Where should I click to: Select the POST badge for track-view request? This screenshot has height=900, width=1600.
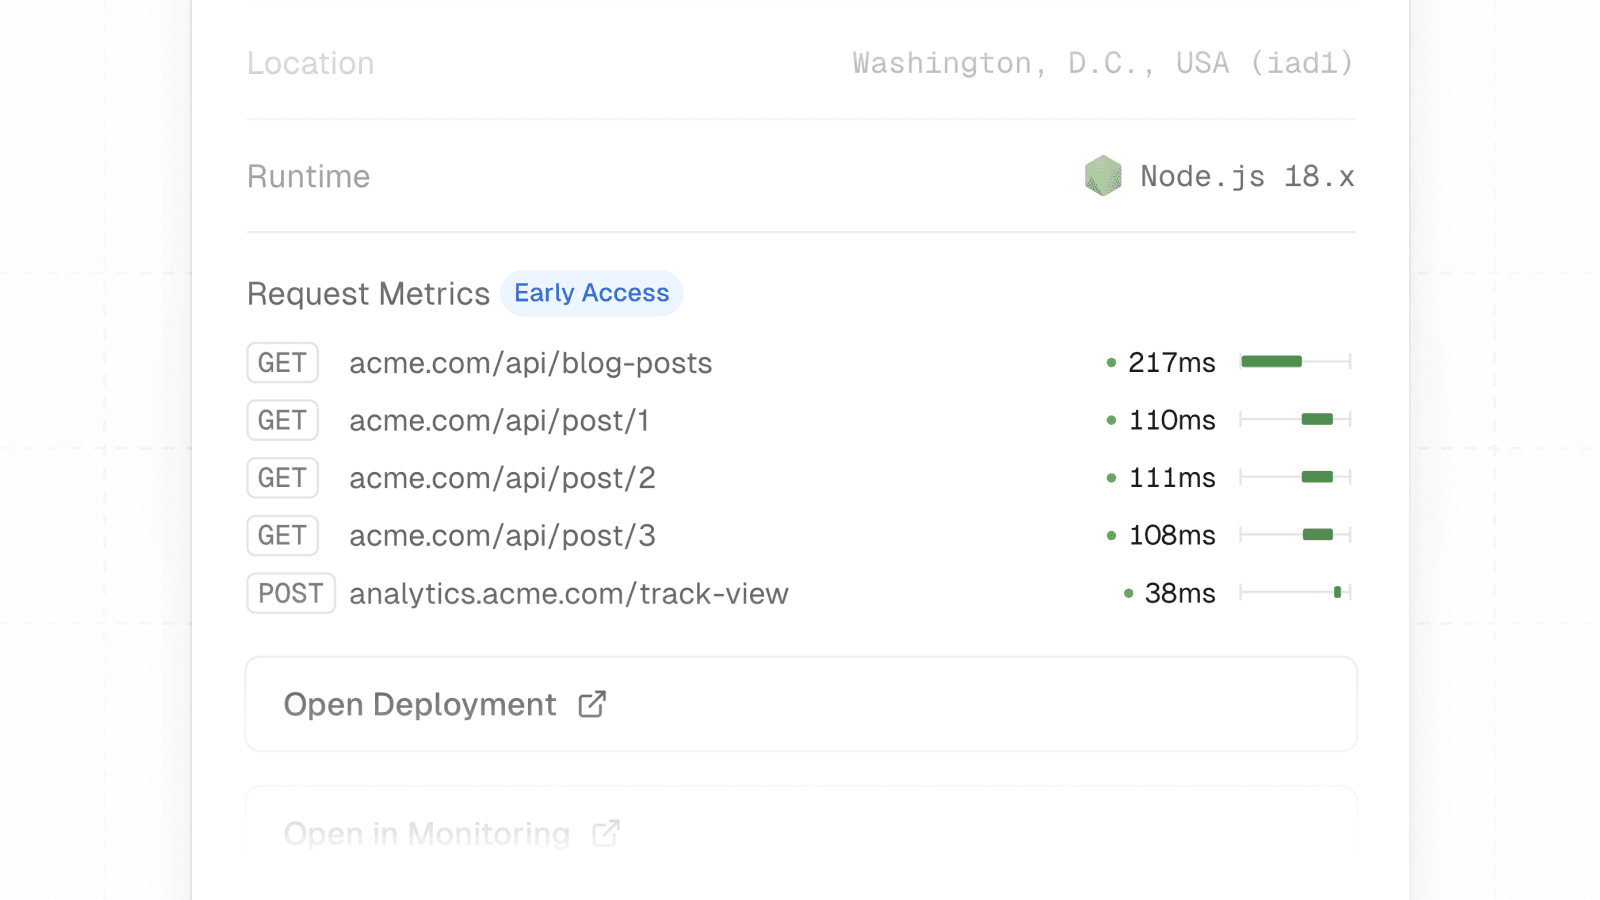click(291, 592)
